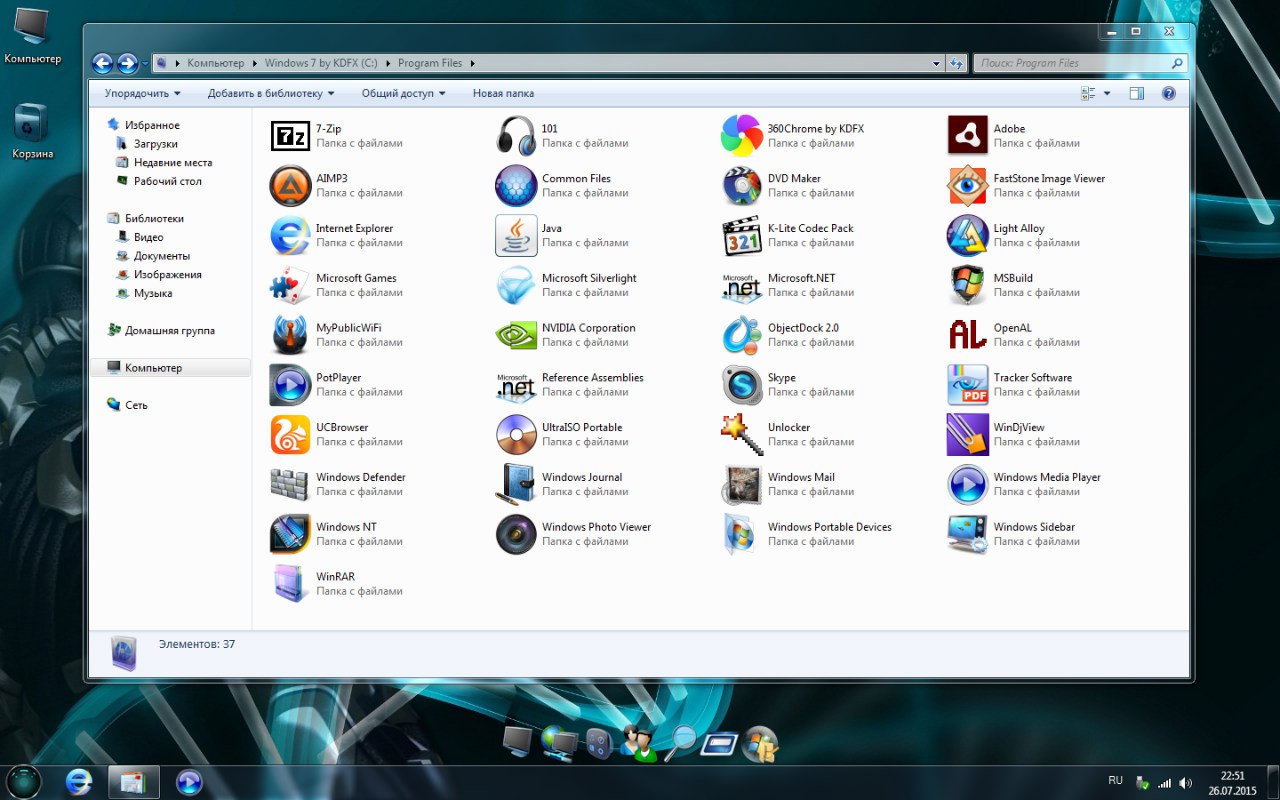
Task: Click the RU language indicator in tray
Action: [1115, 780]
